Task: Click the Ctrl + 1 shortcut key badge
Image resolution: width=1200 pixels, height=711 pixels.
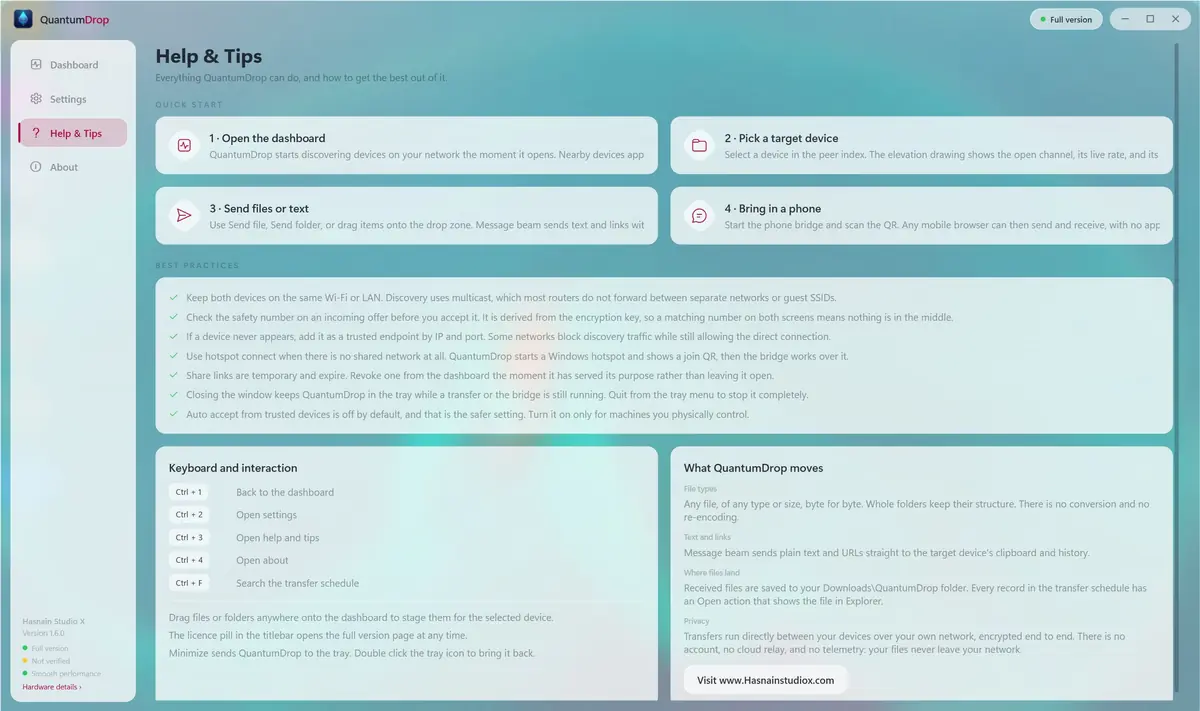Action: [189, 492]
